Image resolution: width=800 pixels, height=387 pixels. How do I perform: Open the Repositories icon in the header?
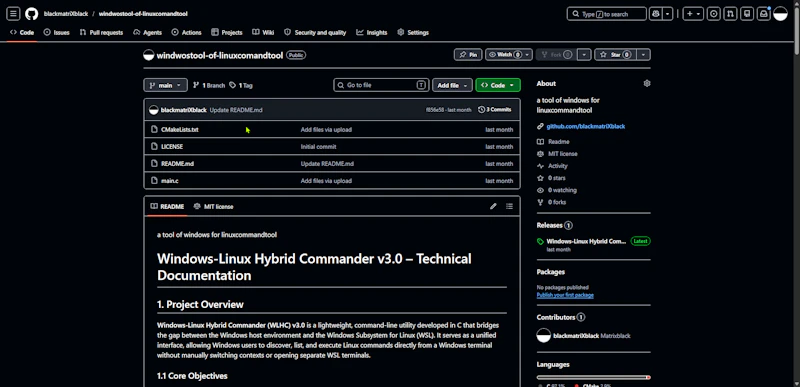747,14
